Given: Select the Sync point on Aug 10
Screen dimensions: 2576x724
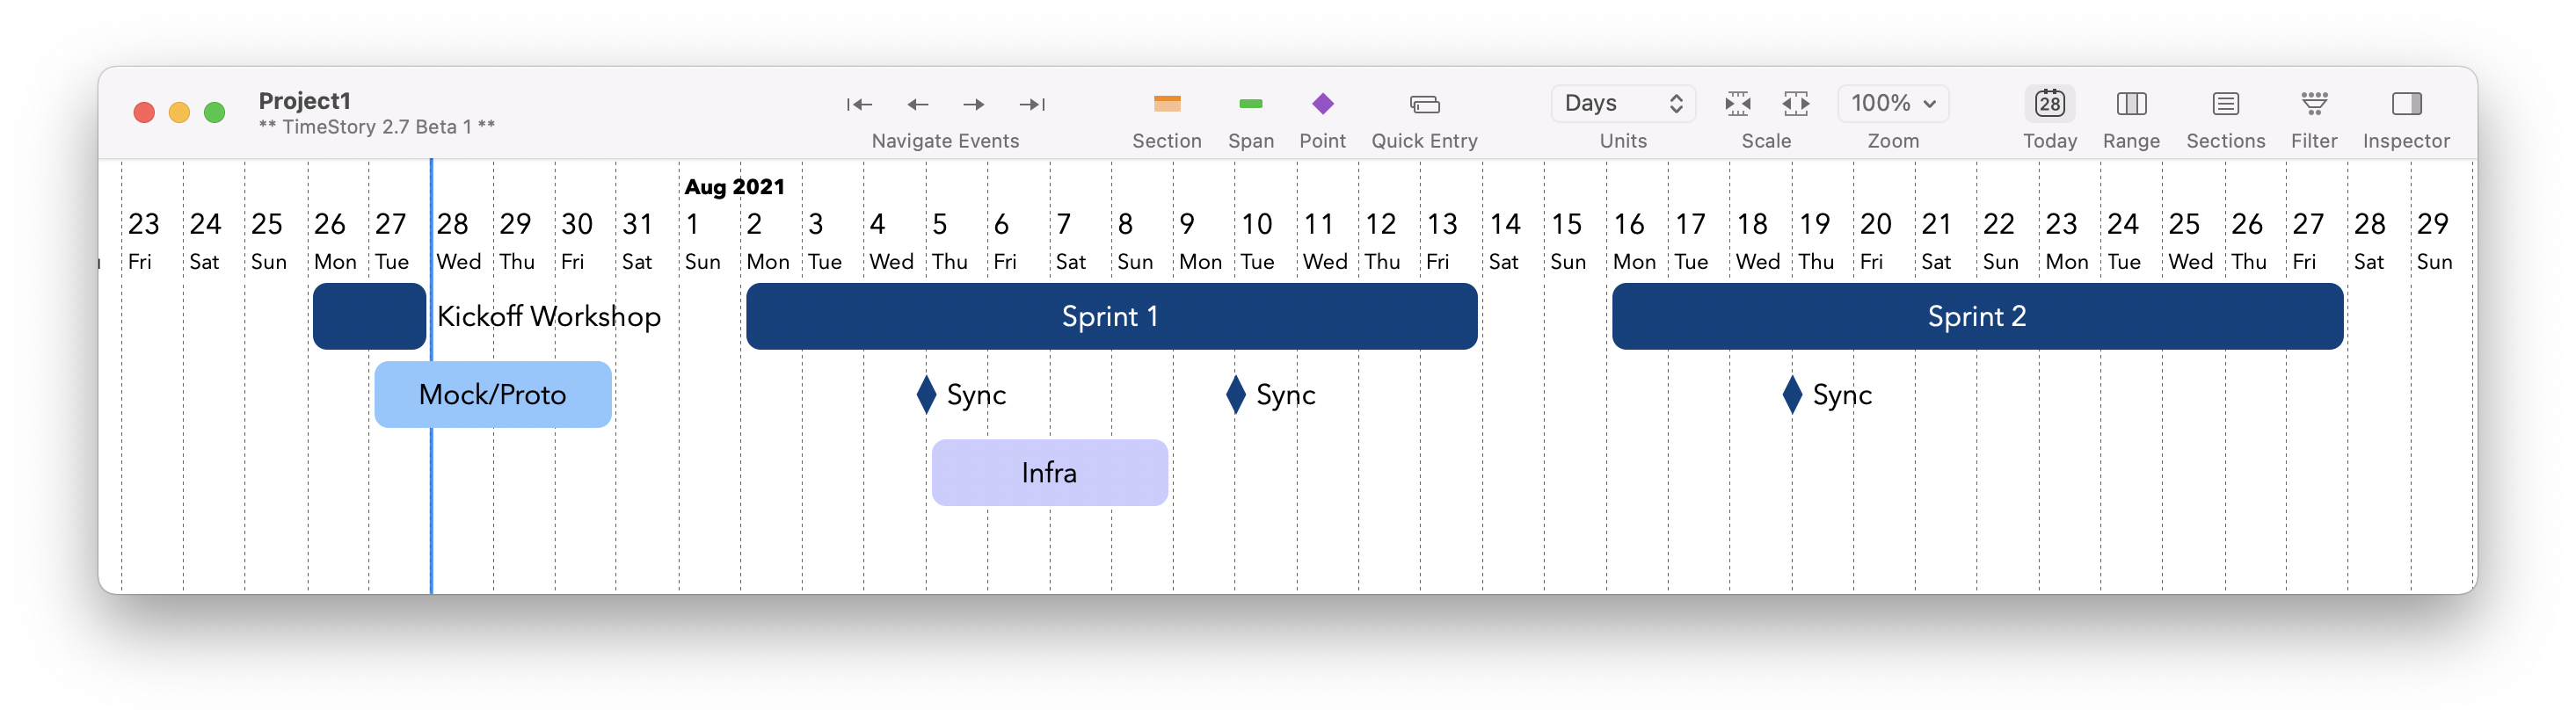Looking at the screenshot, I should pyautogui.click(x=1235, y=394).
